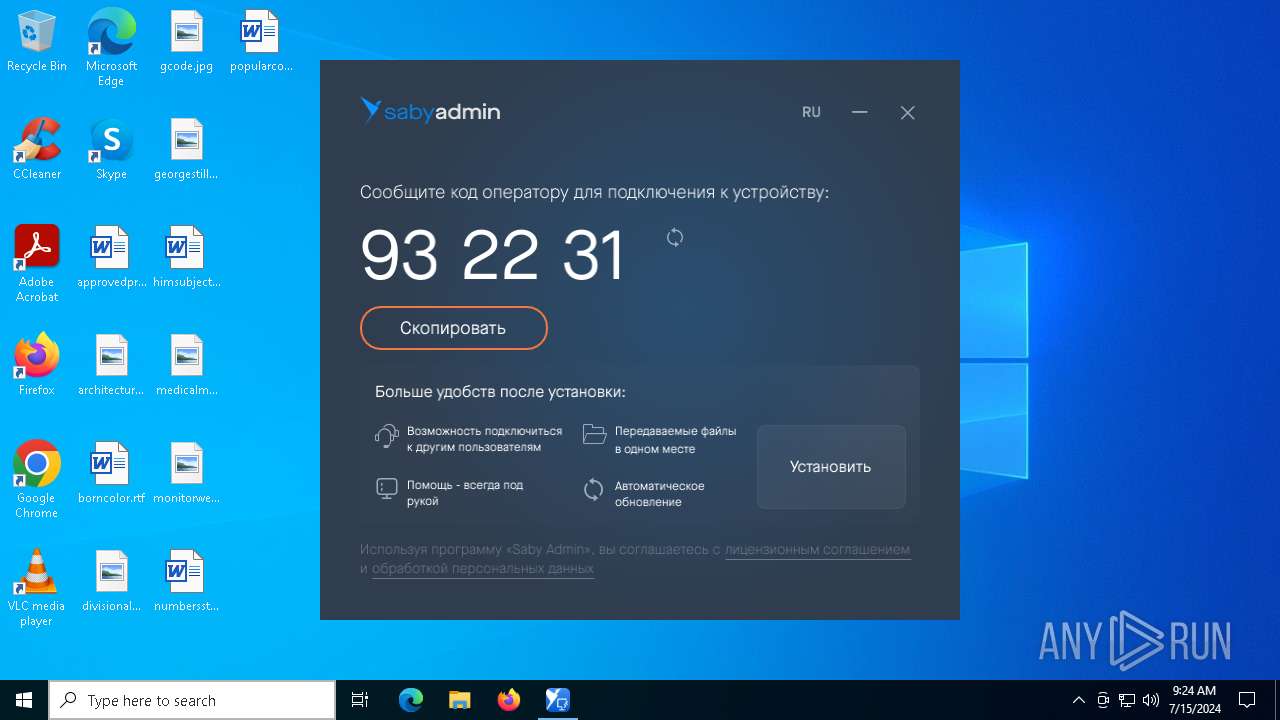Image resolution: width=1280 pixels, height=720 pixels.
Task: Select the Firefox desktop shortcut
Action: coord(37,365)
